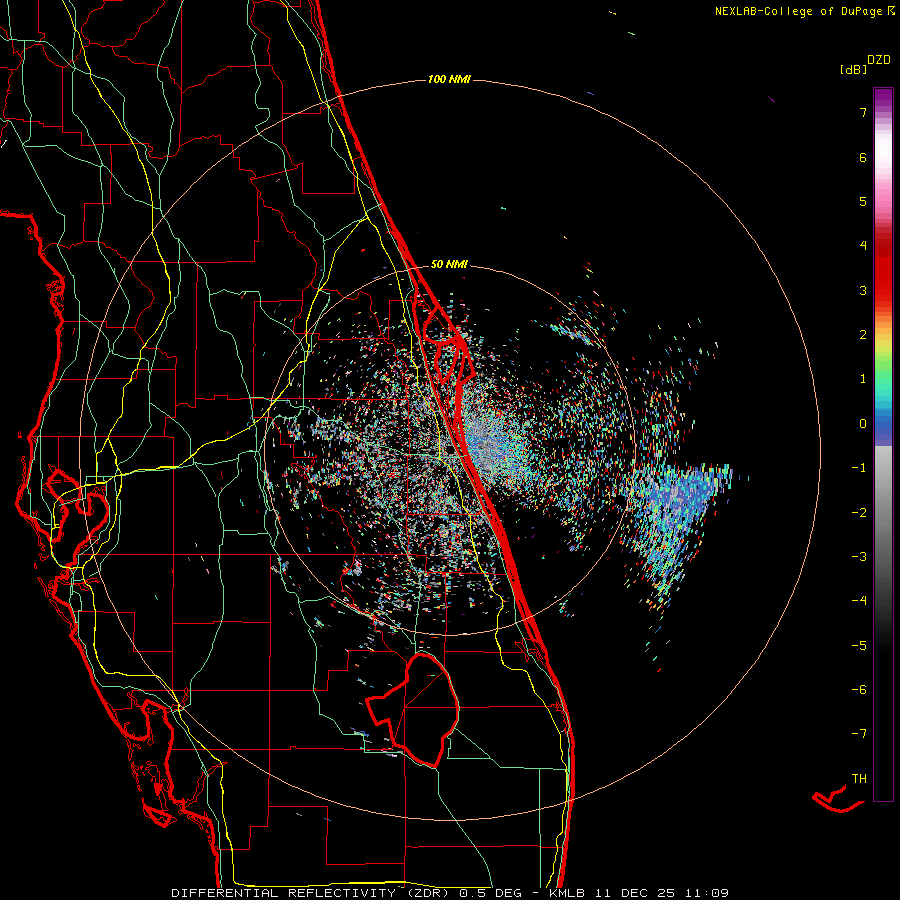Select the positive "2" scale value
This screenshot has height=900, width=900.
863,335
